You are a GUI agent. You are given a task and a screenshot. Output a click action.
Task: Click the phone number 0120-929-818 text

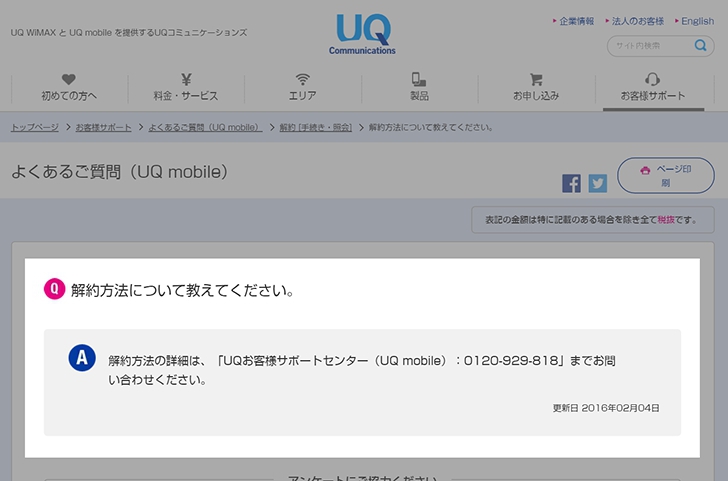click(x=511, y=360)
